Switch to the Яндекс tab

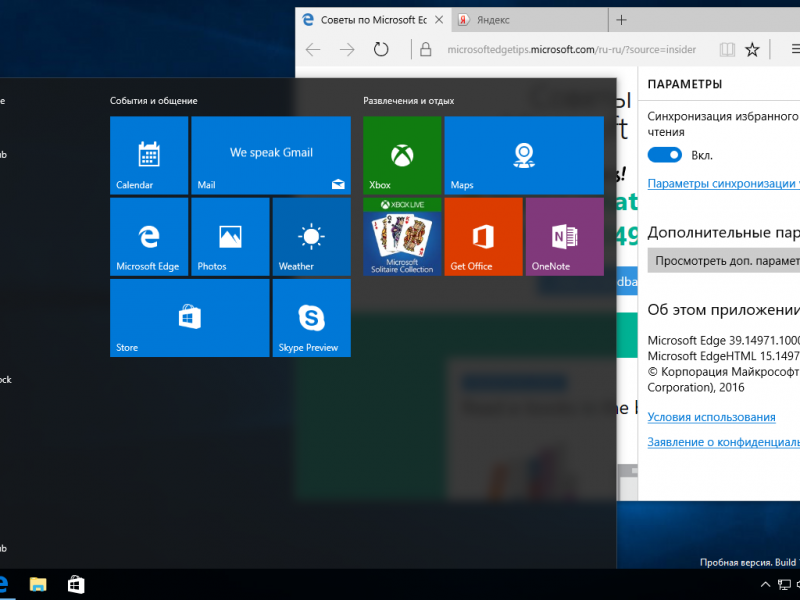point(530,20)
